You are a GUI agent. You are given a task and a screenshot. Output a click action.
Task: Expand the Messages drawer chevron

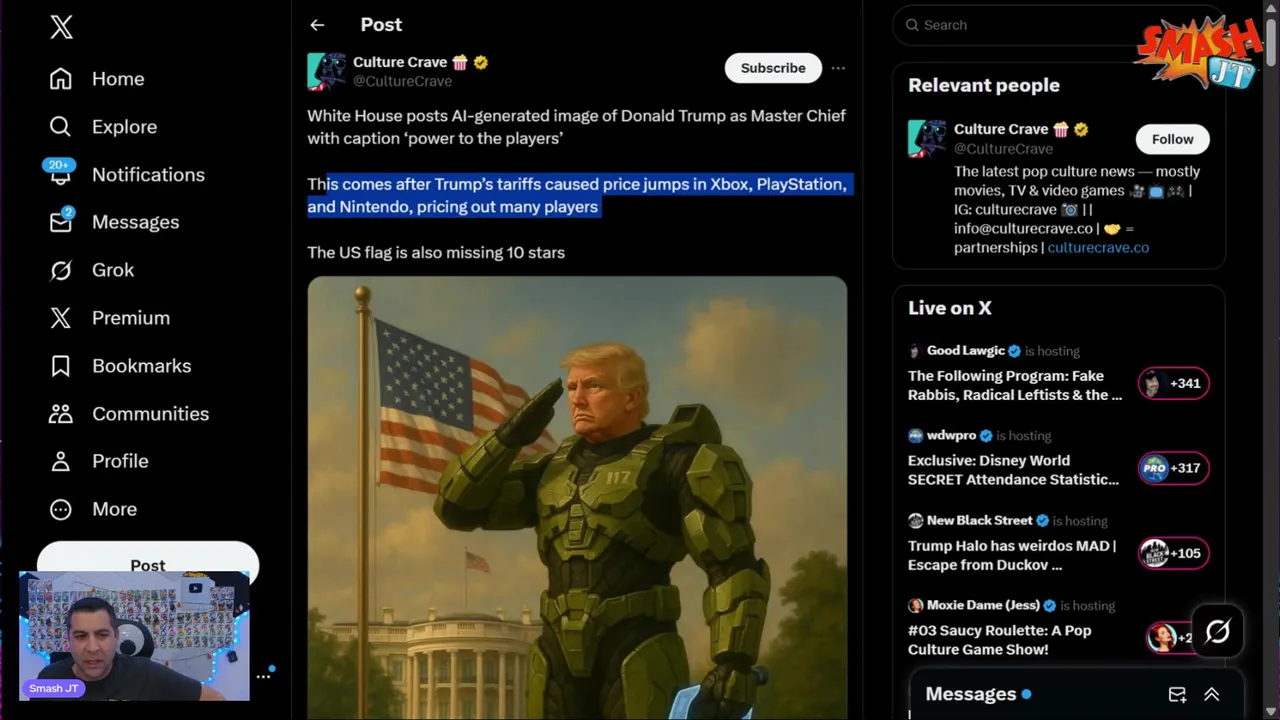(1211, 694)
